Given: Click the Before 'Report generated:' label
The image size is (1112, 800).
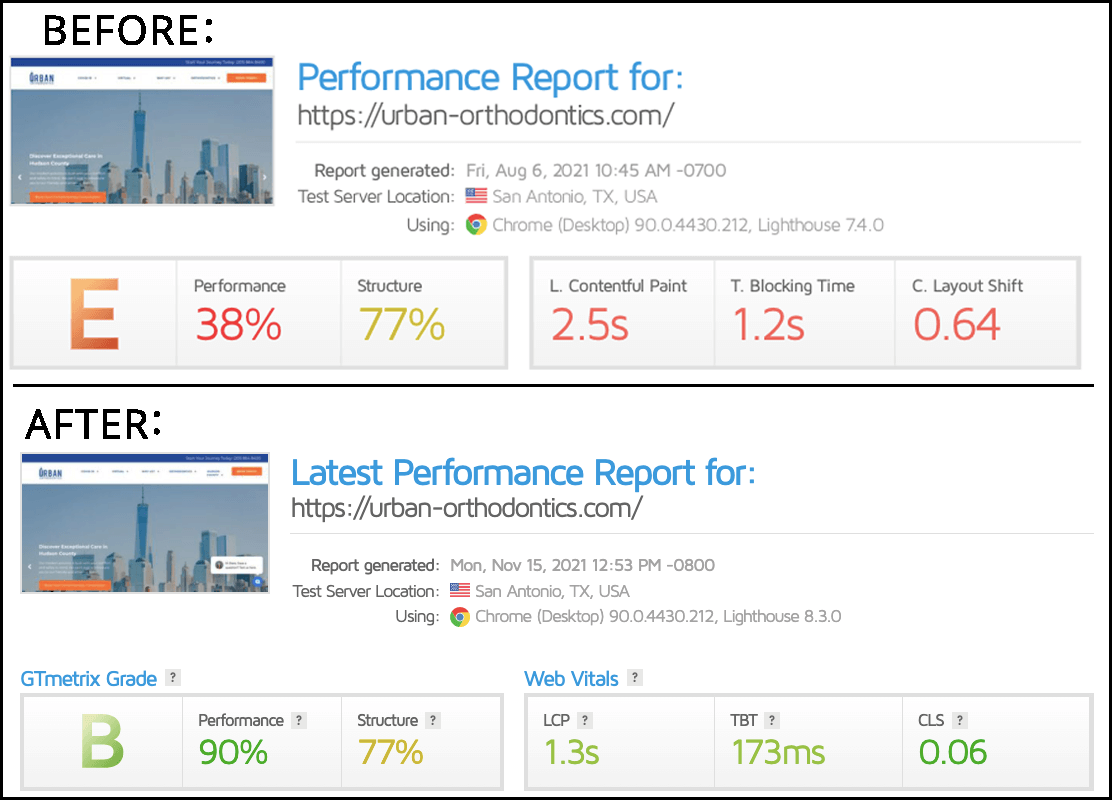Looking at the screenshot, I should pos(384,170).
